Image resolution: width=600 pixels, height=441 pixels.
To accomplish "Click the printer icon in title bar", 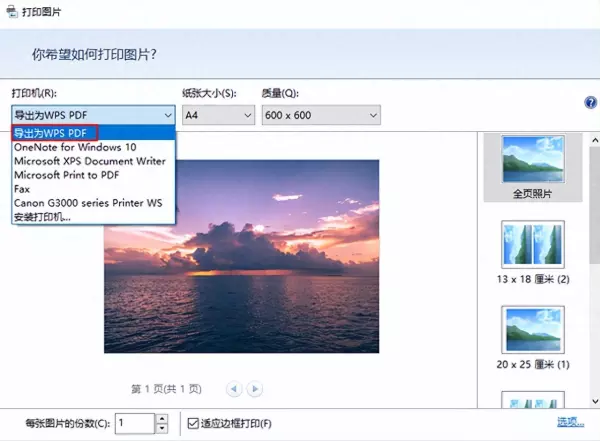I will click(12, 11).
